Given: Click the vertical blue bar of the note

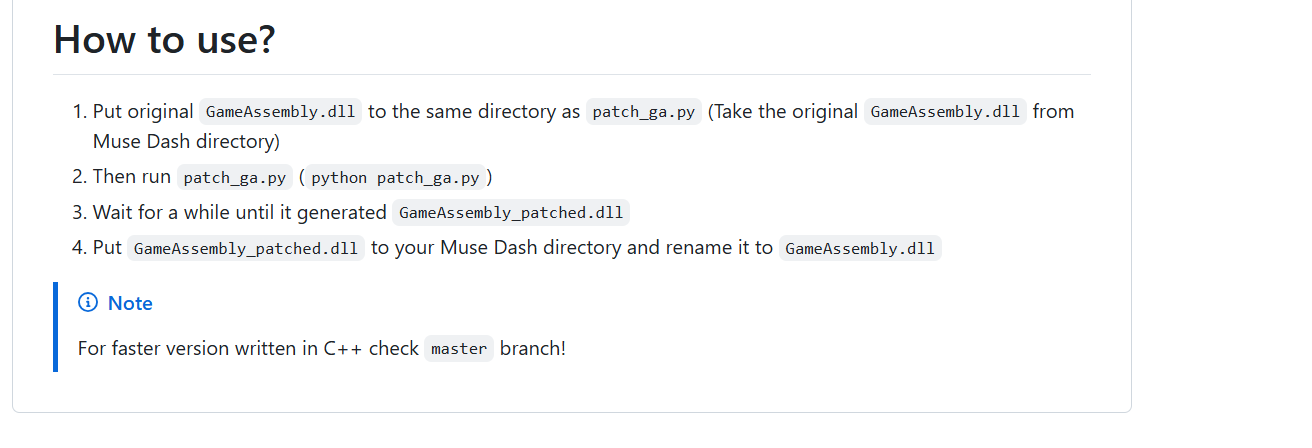Looking at the screenshot, I should (55, 326).
